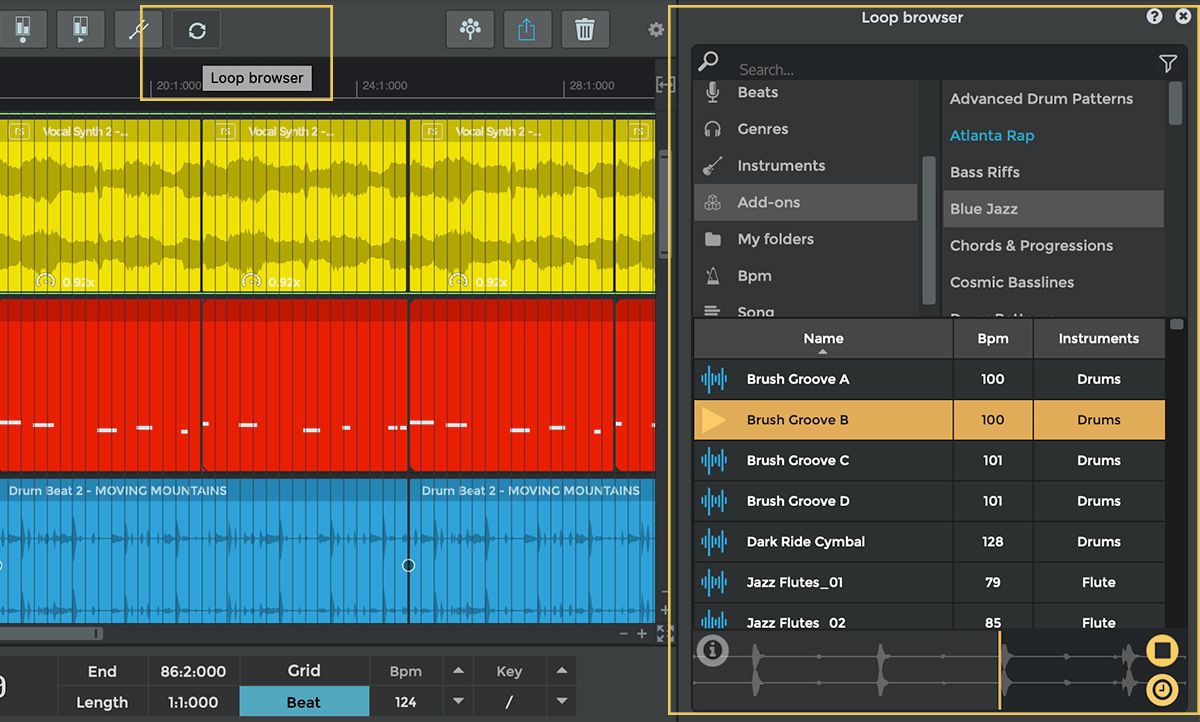Image resolution: width=1200 pixels, height=722 pixels.
Task: Open the settings gear icon
Action: (x=656, y=30)
